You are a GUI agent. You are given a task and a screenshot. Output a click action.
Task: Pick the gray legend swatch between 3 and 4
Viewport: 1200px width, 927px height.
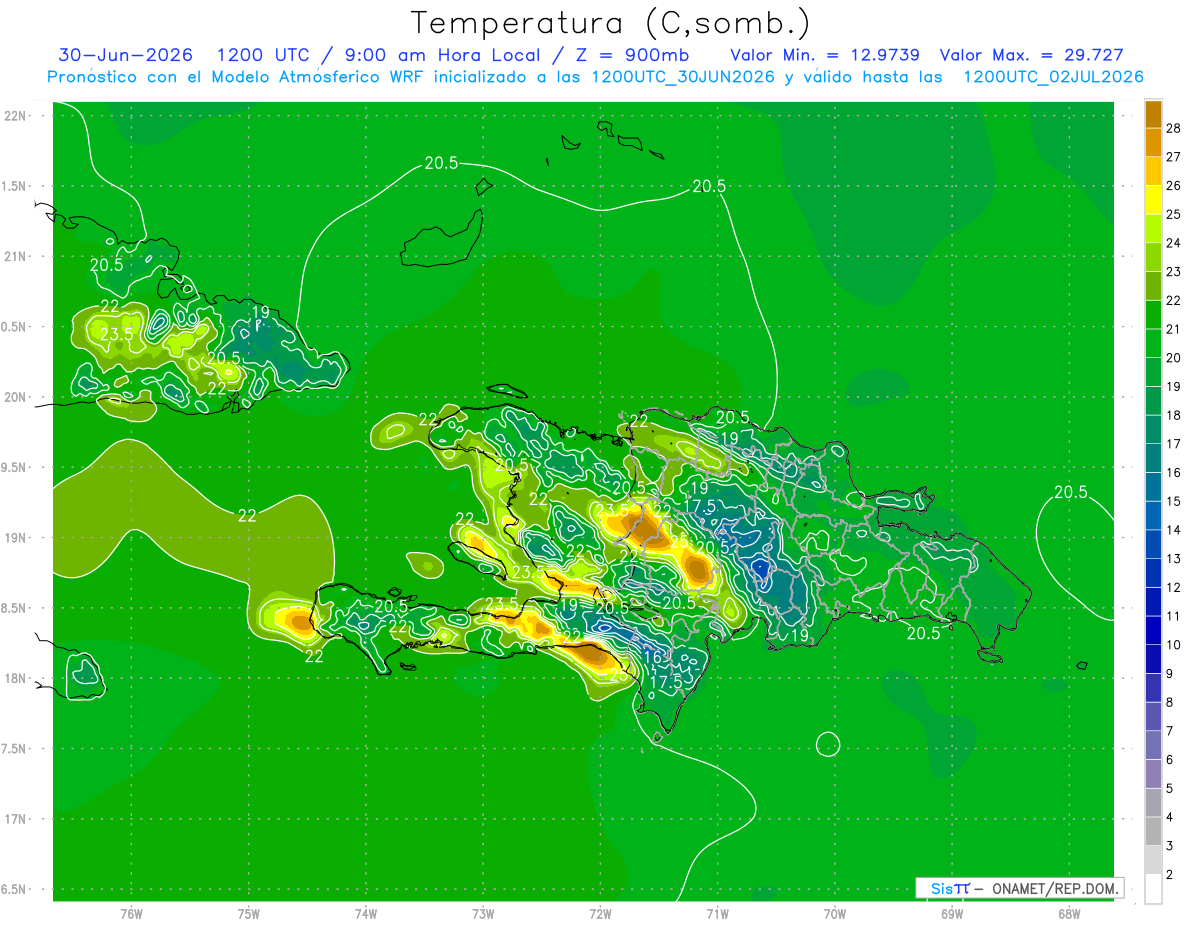pos(1153,832)
